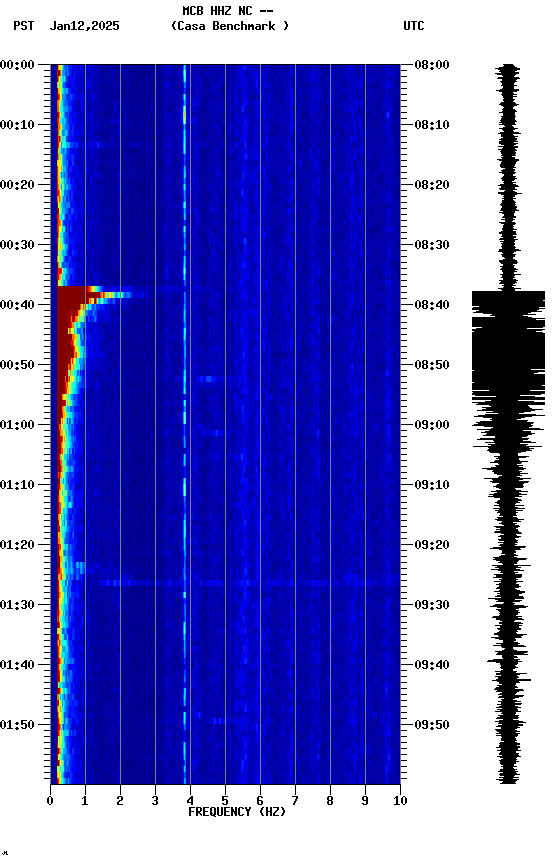The image size is (552, 864).
Task: Click the '09:20' UTC time label
Action: pyautogui.click(x=432, y=546)
